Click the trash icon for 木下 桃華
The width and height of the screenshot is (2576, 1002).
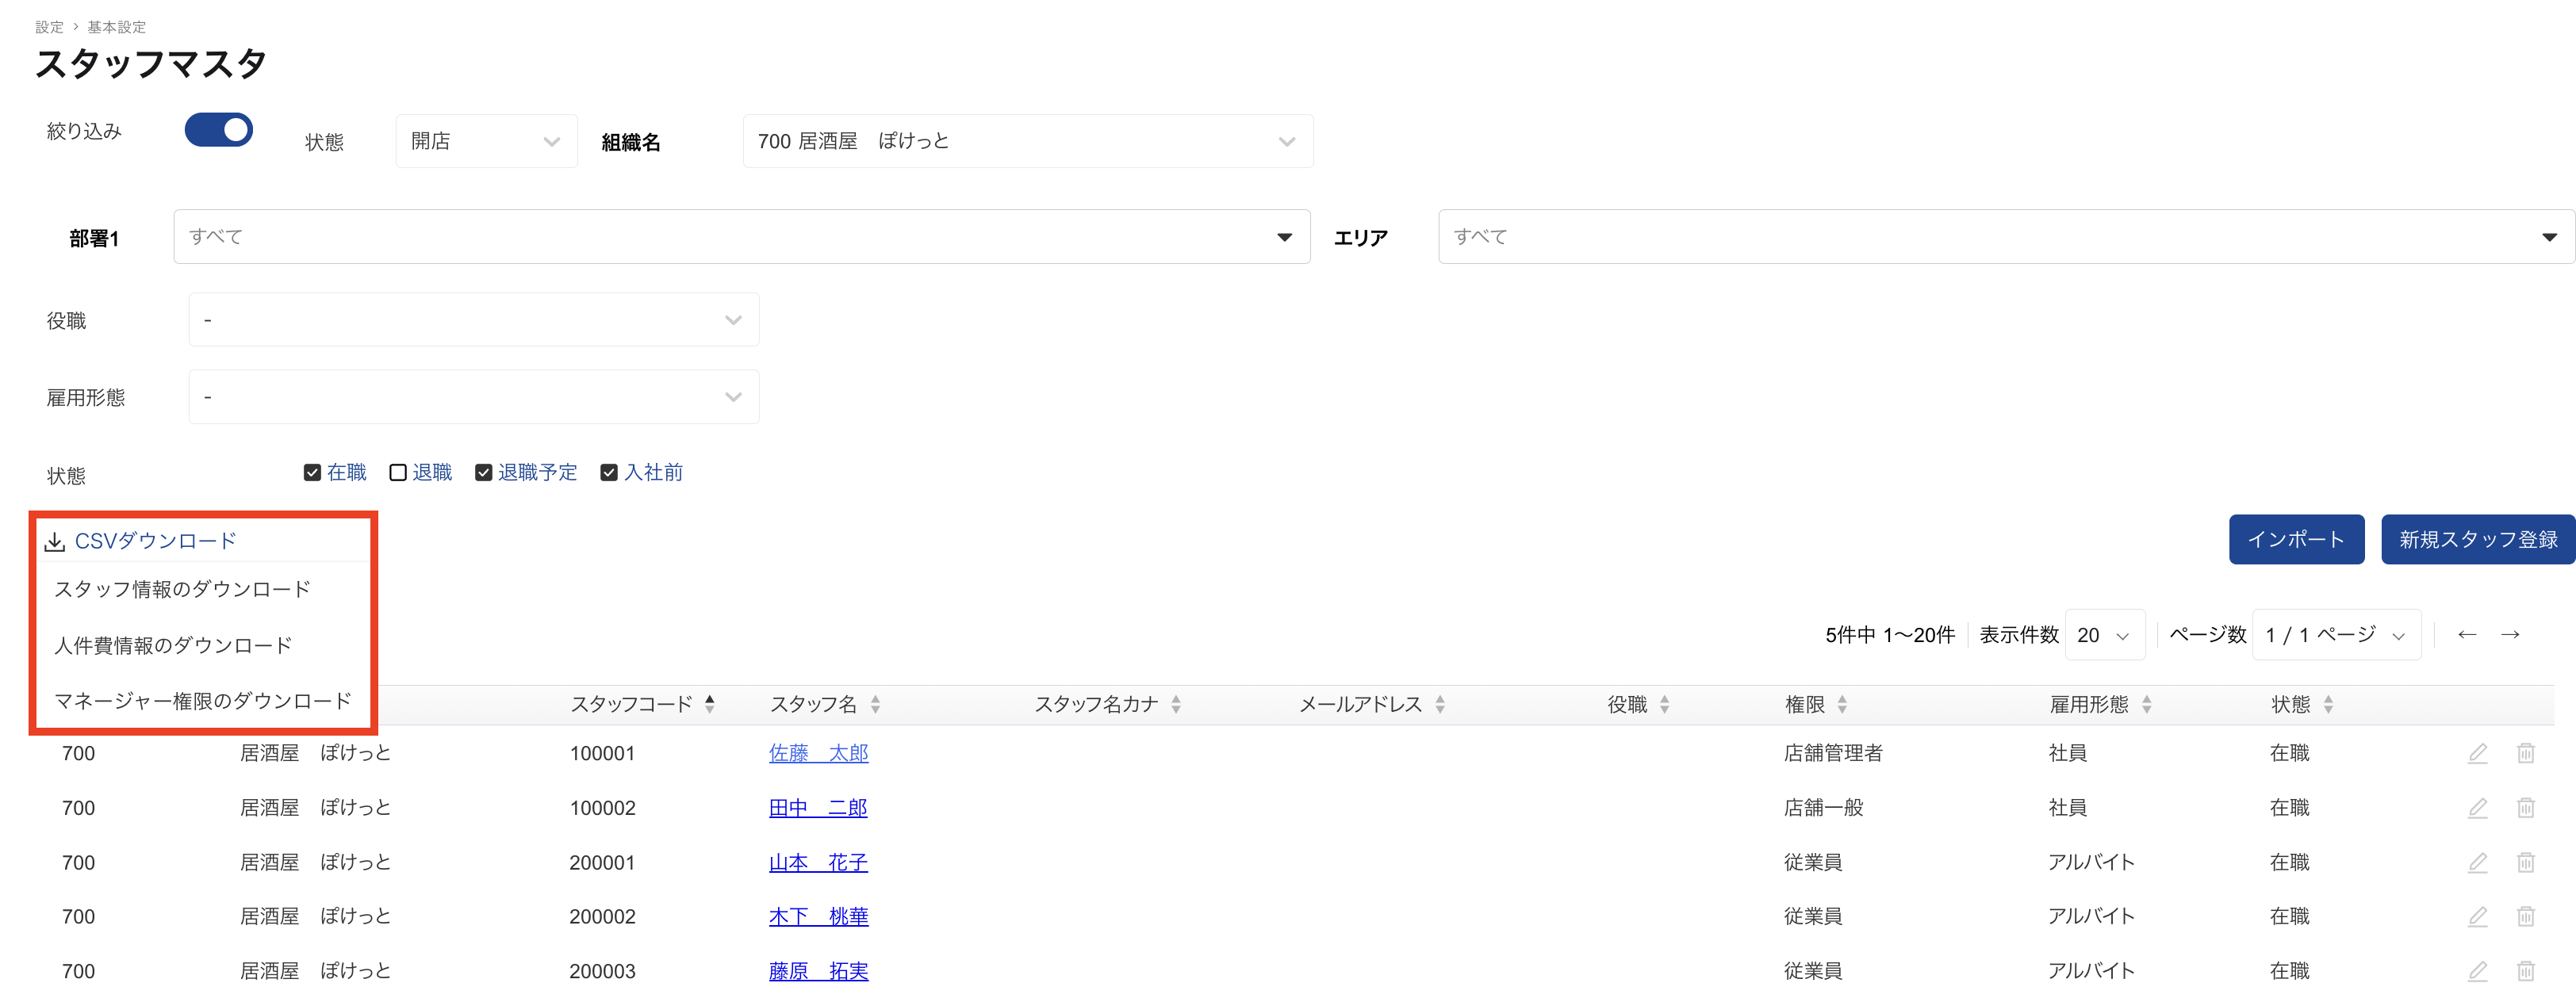pos(2525,916)
